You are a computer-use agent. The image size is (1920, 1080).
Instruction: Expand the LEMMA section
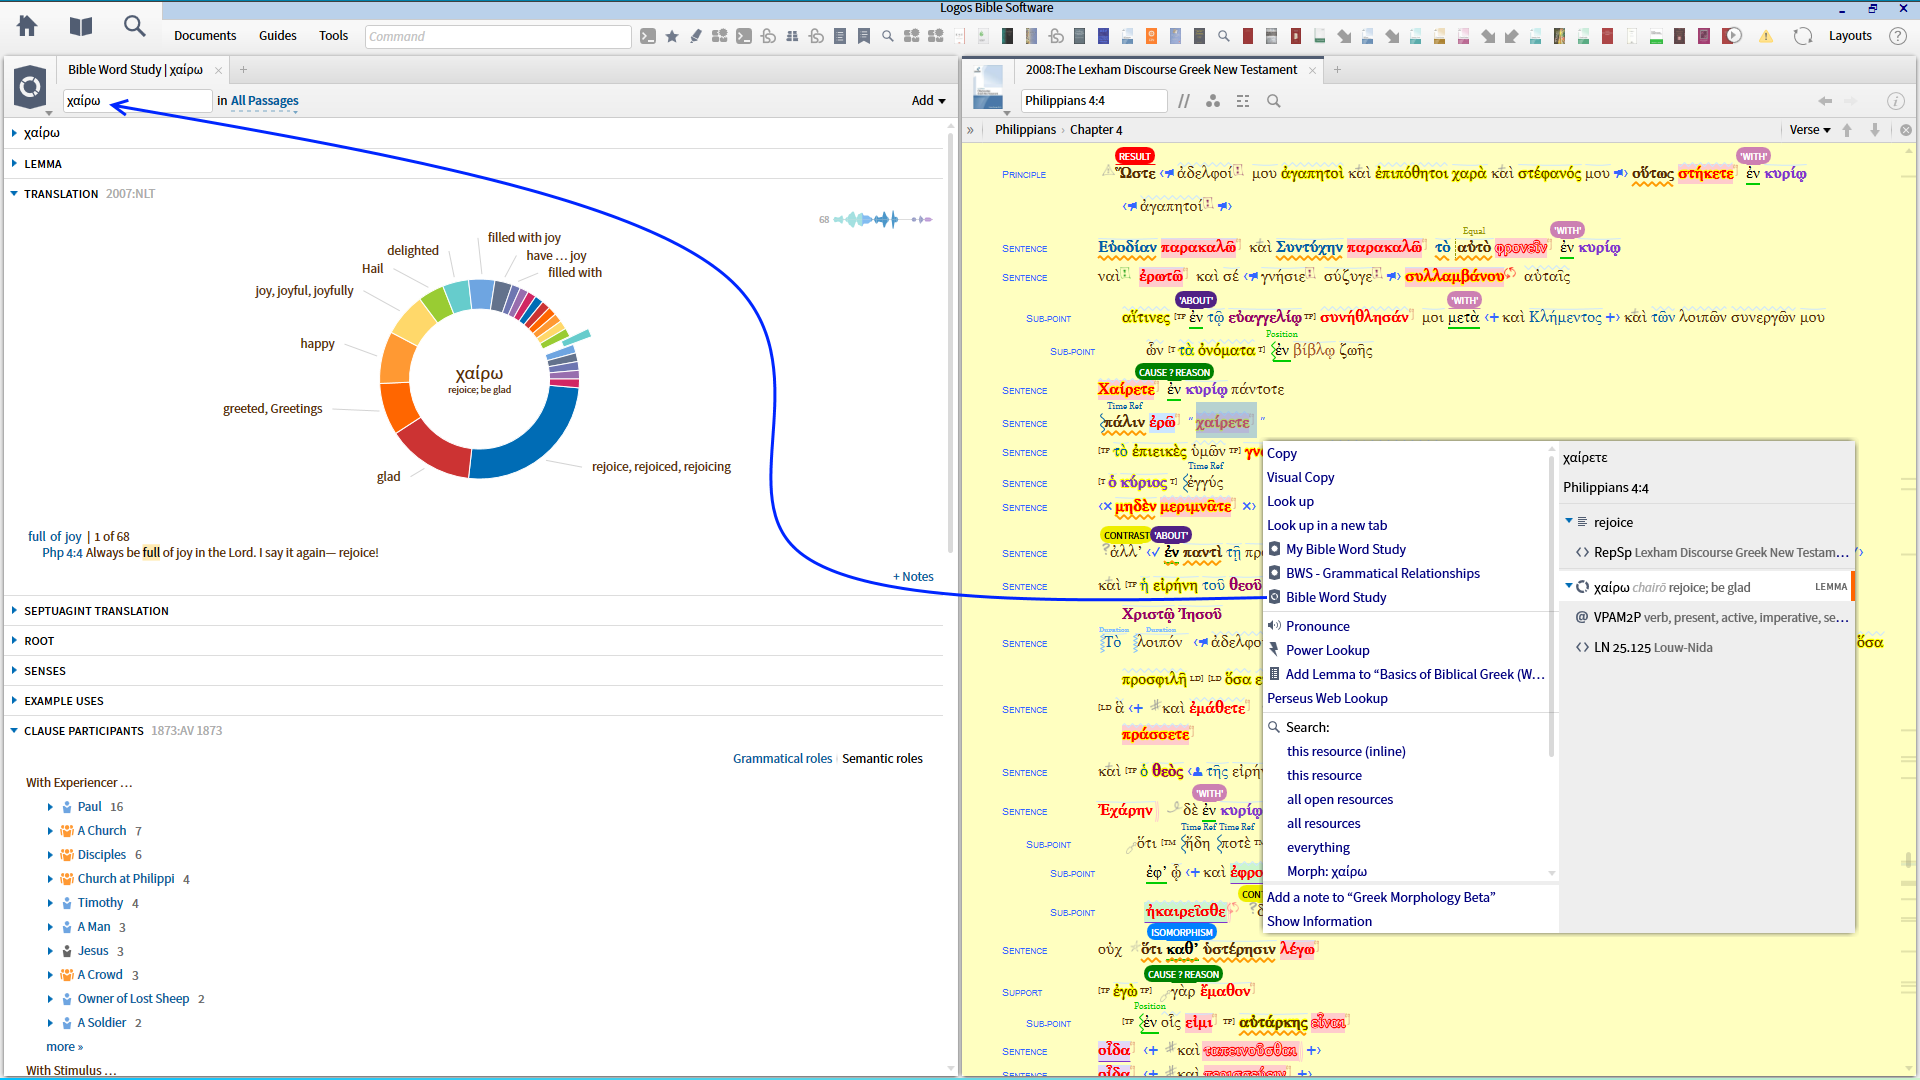click(x=14, y=164)
